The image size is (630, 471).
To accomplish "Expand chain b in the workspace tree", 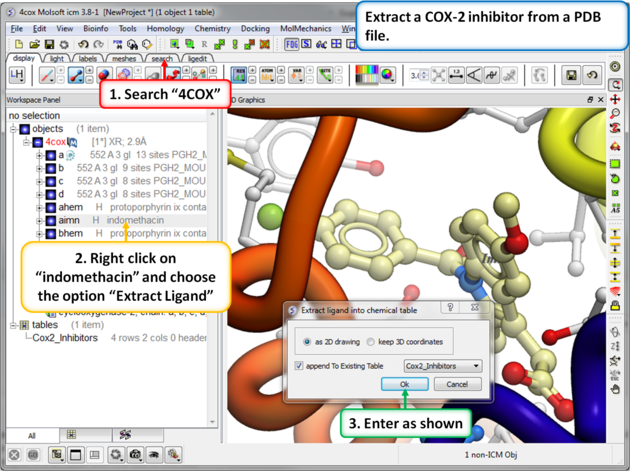I will [39, 168].
